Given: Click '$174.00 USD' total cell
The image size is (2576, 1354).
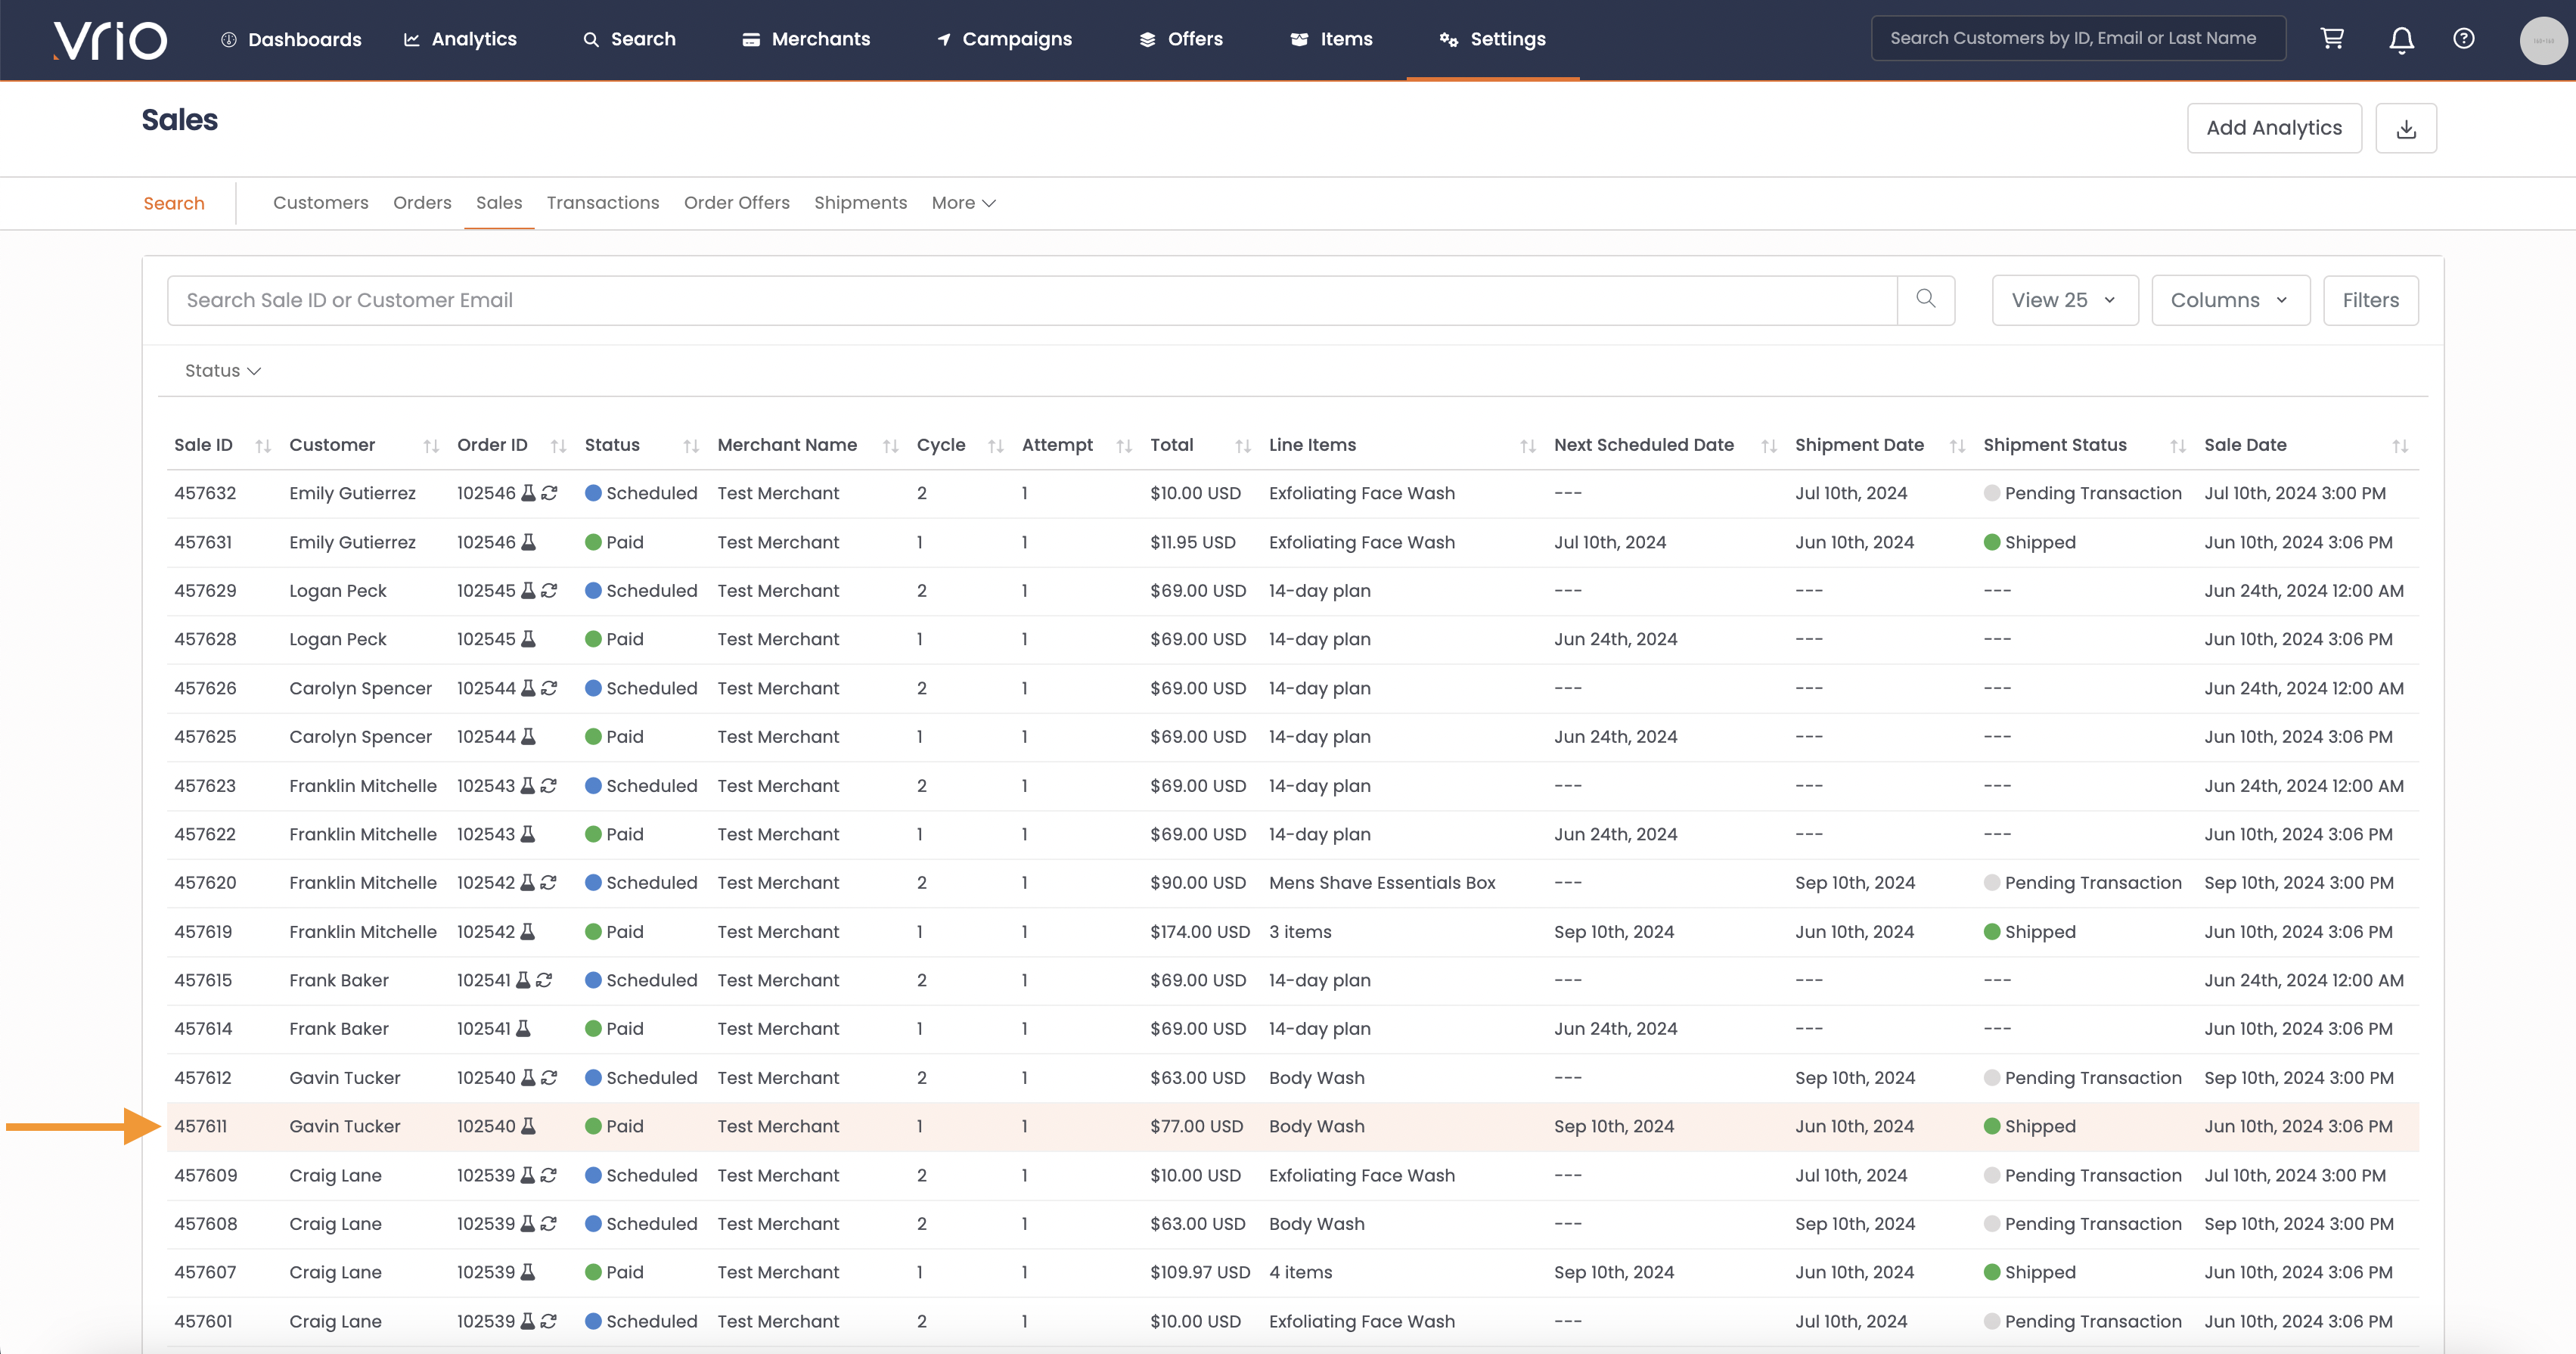Looking at the screenshot, I should tap(1200, 931).
